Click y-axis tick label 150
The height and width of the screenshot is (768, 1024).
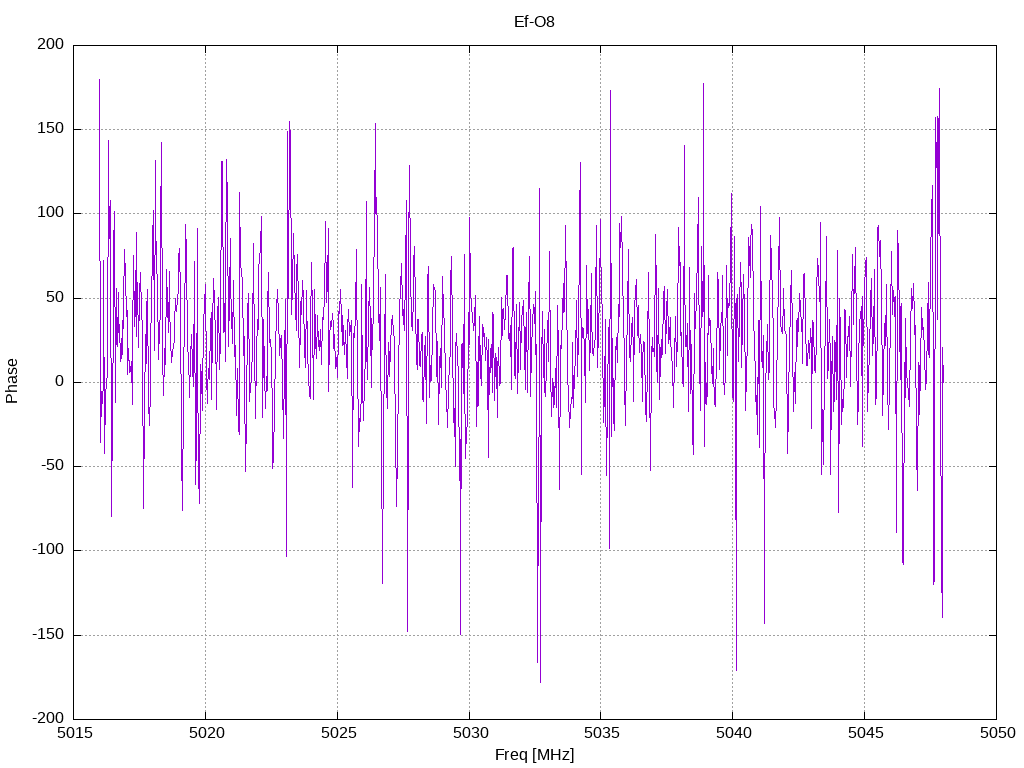pyautogui.click(x=51, y=129)
